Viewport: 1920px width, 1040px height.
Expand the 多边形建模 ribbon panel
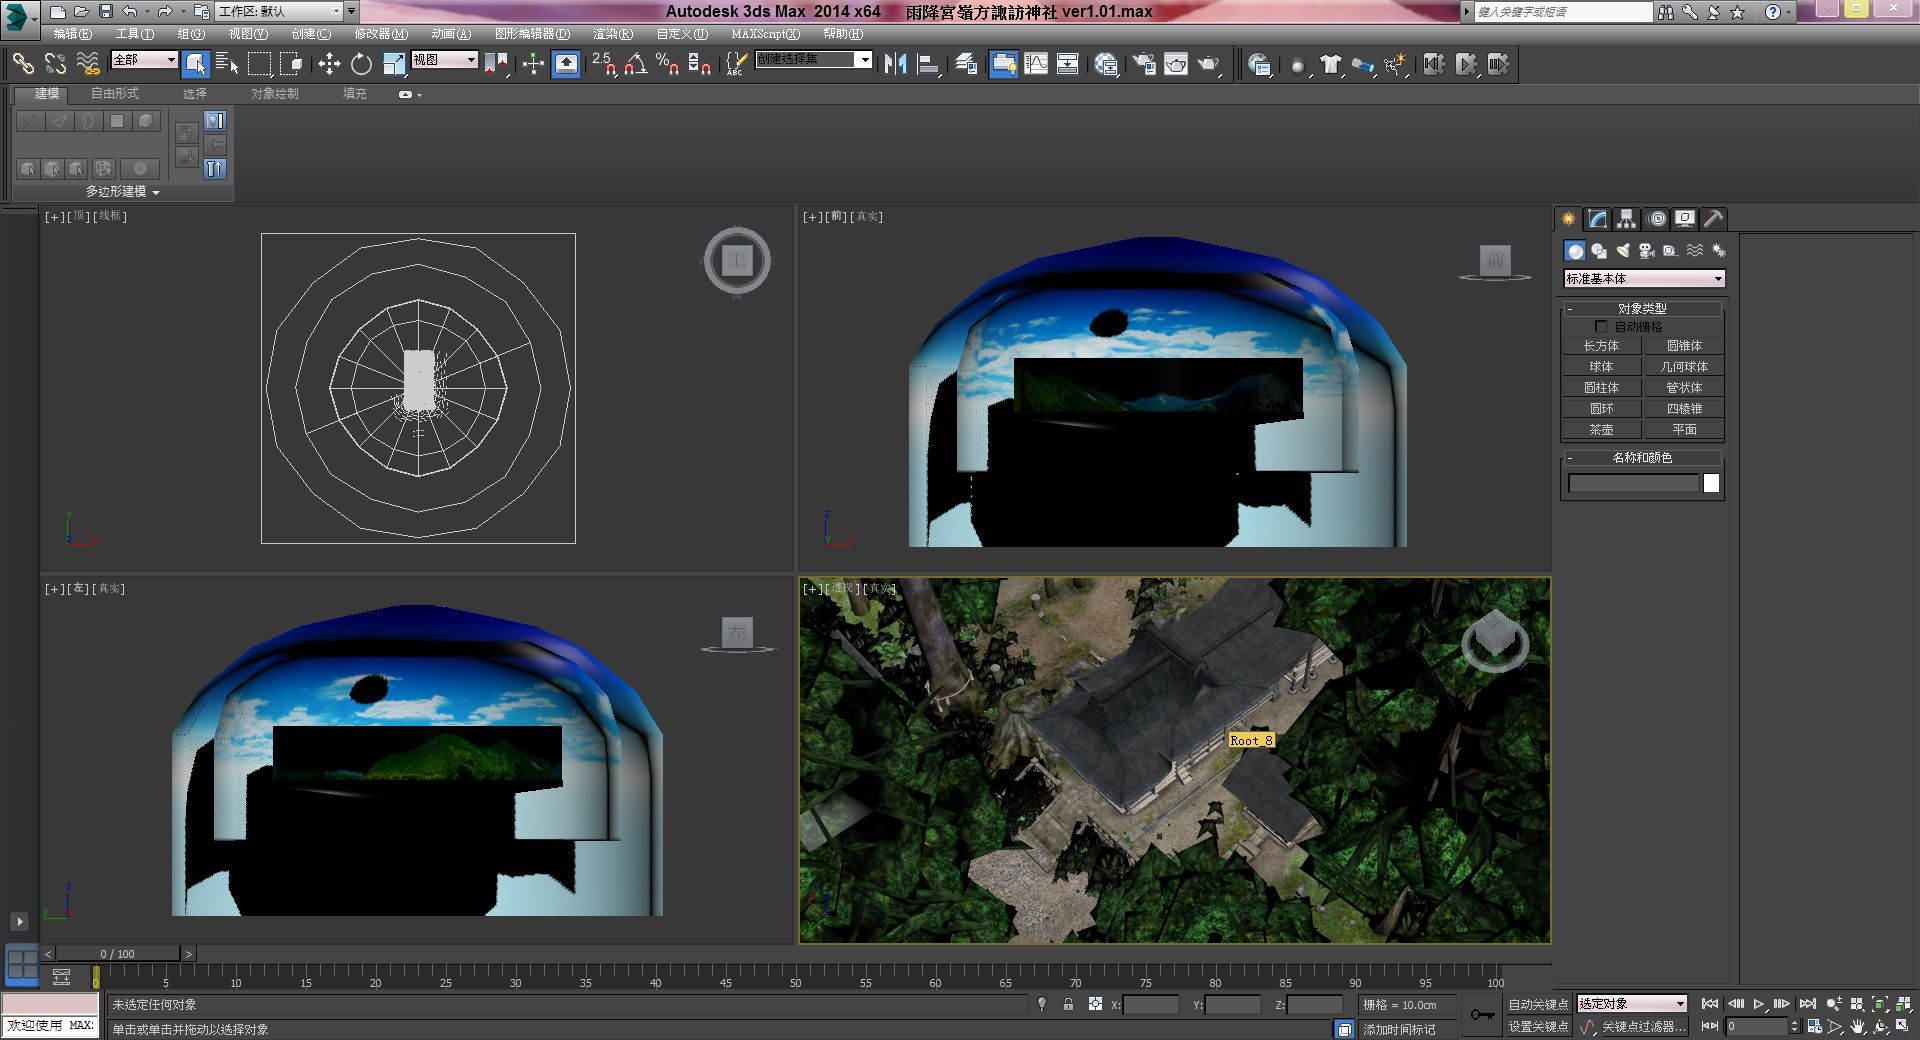(x=123, y=192)
